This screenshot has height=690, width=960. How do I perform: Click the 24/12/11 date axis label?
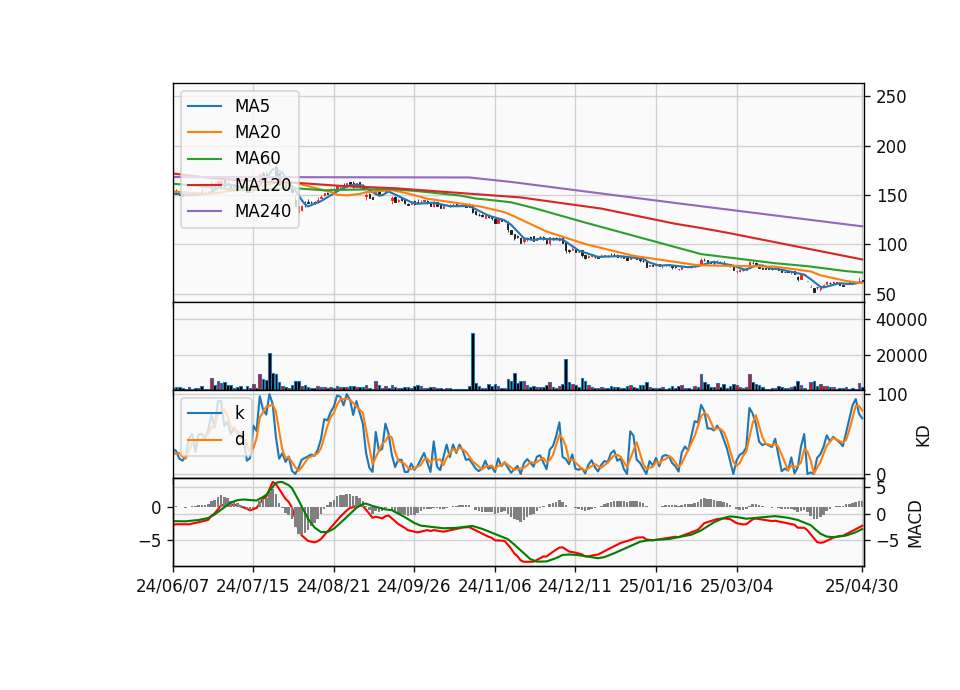point(575,586)
